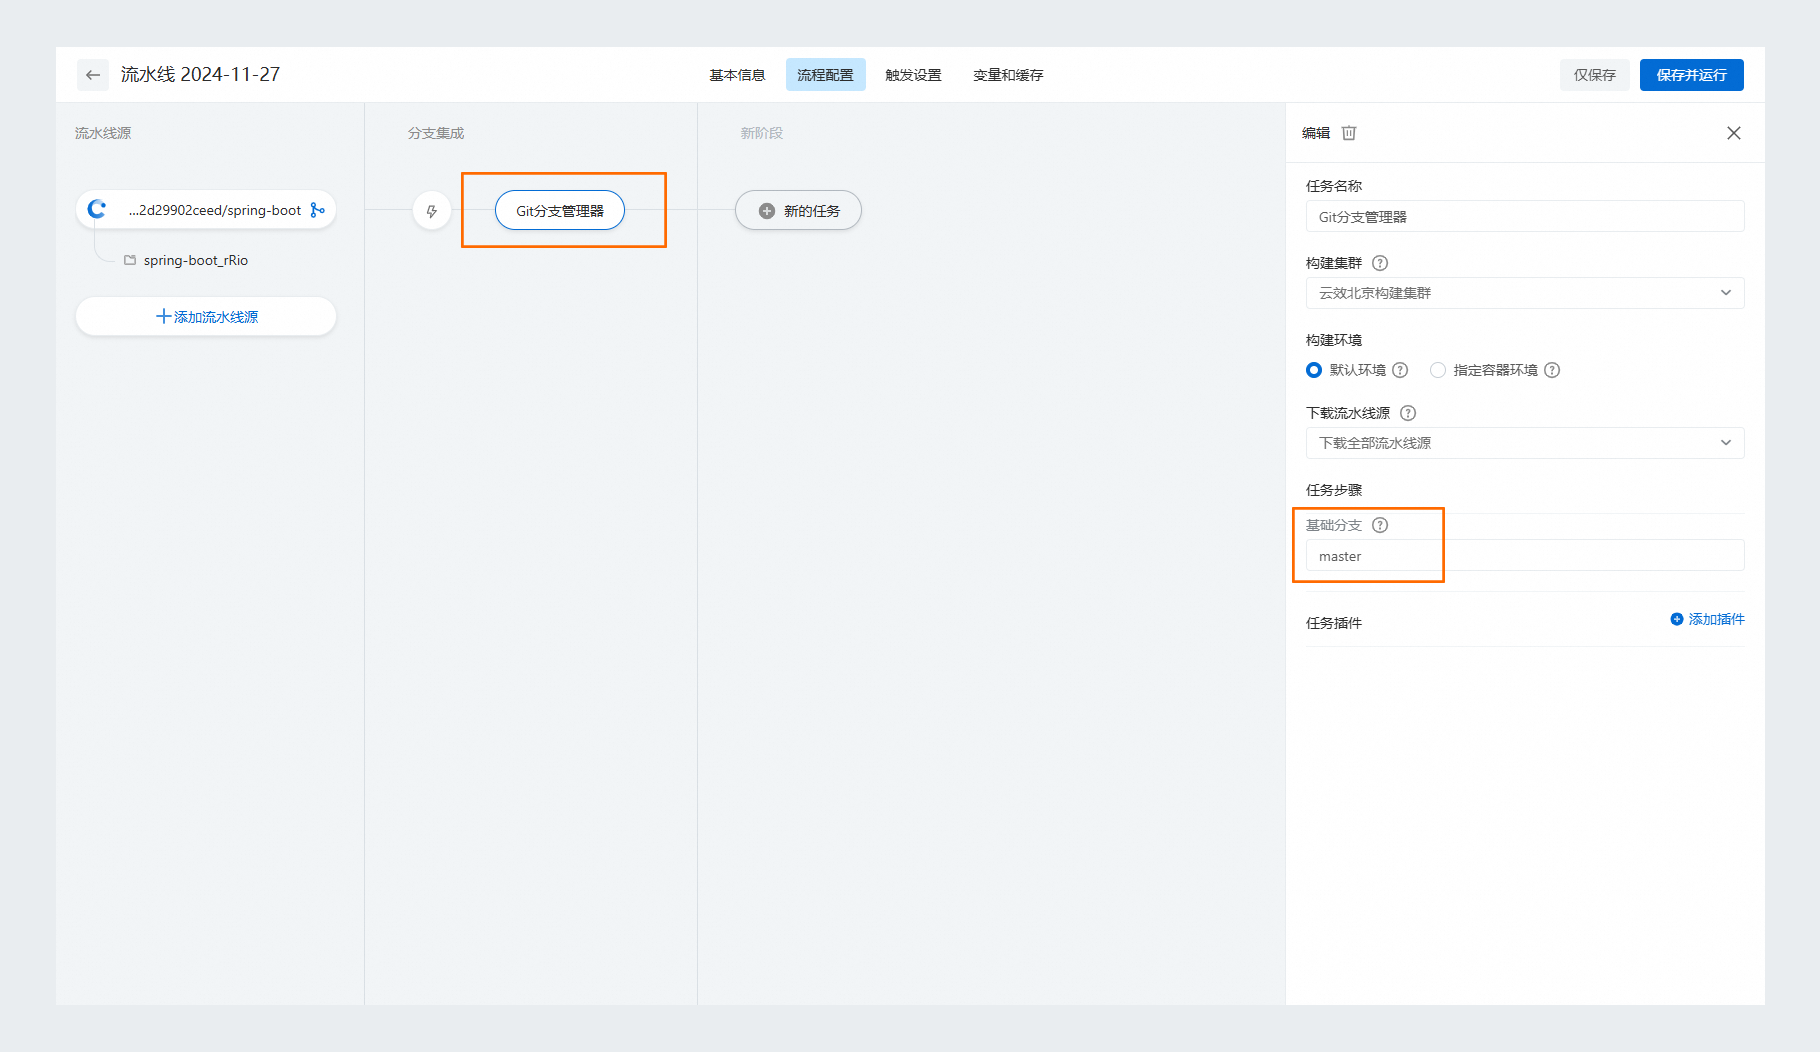Viewport: 1820px width, 1052px height.
Task: Click the 新阶段 stage name
Action: click(x=762, y=133)
